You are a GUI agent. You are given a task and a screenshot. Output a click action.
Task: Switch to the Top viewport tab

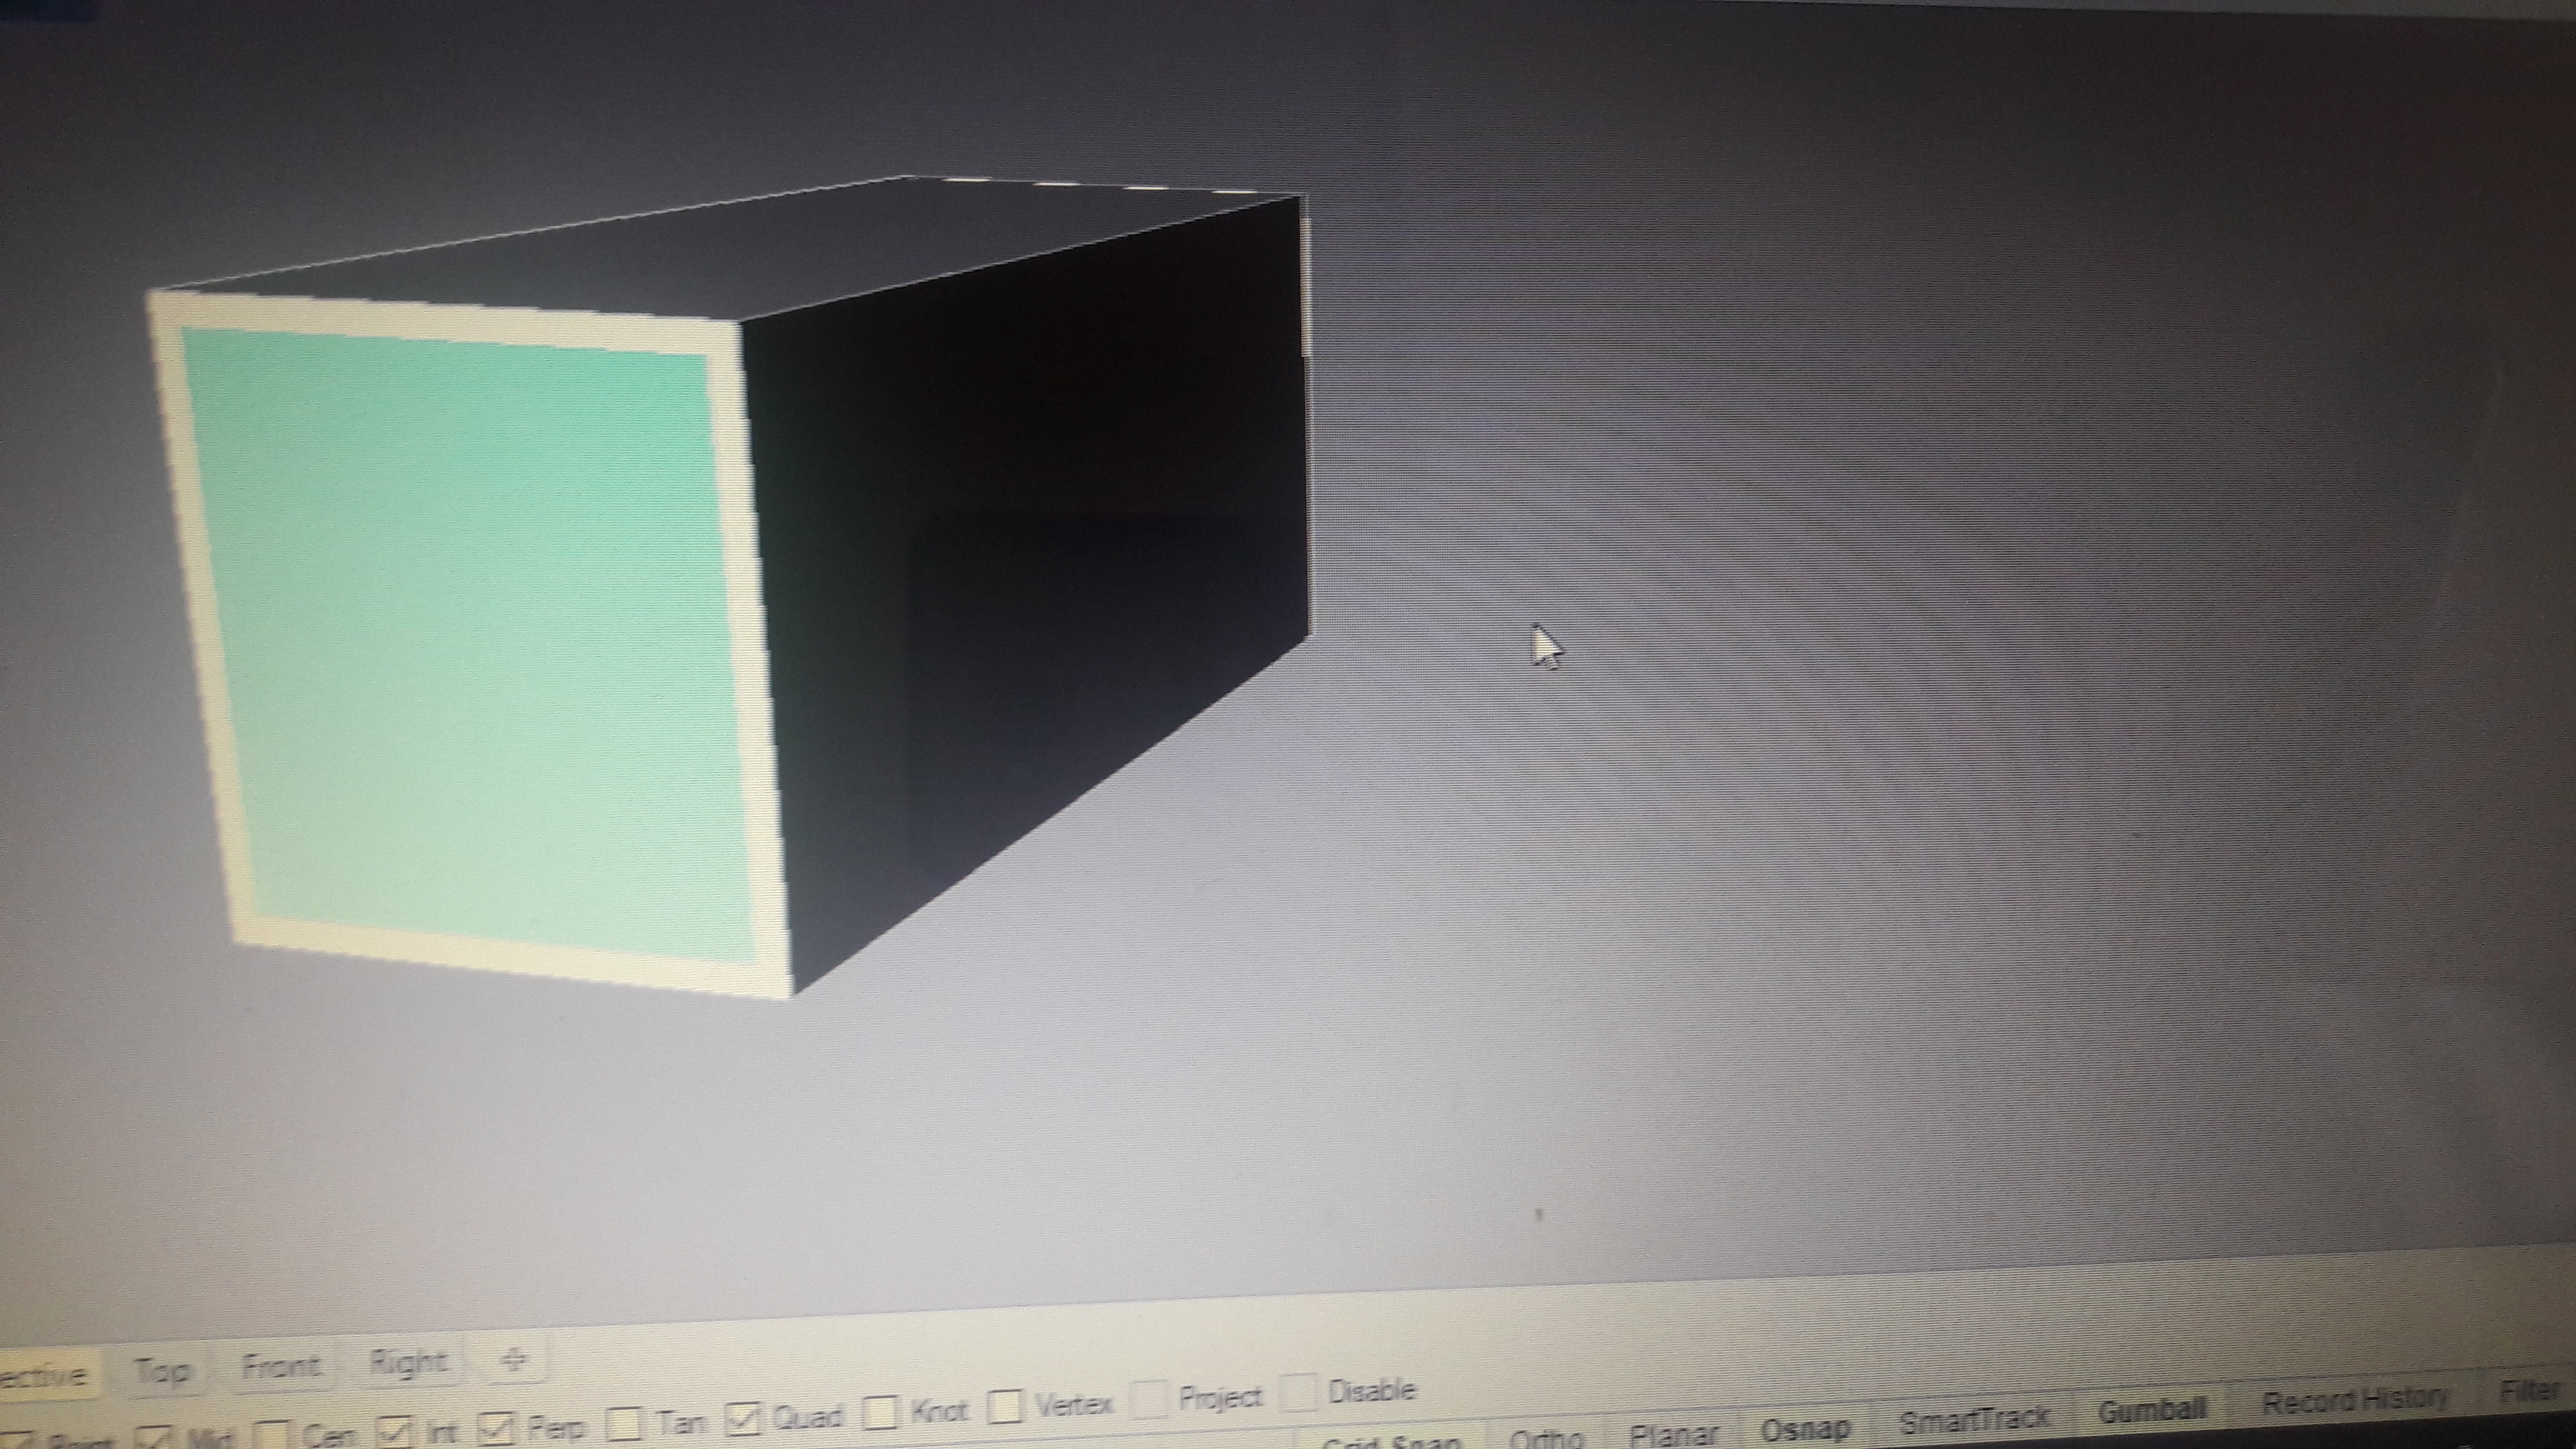tap(162, 1371)
